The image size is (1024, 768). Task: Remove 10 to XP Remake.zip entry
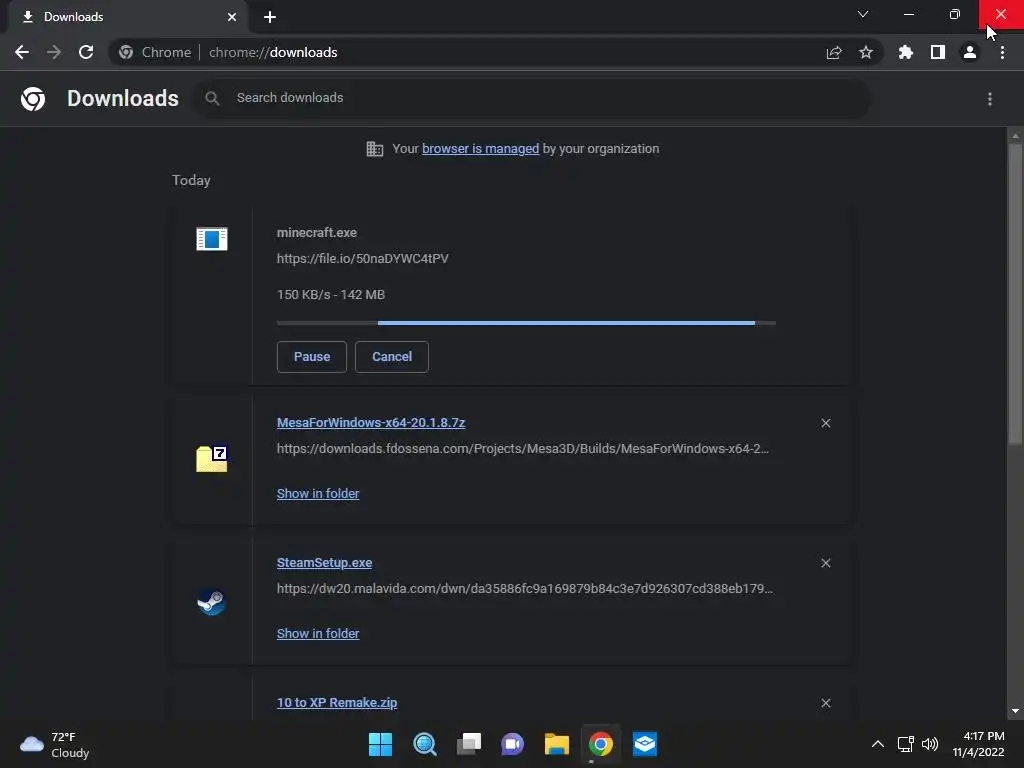[x=826, y=703]
